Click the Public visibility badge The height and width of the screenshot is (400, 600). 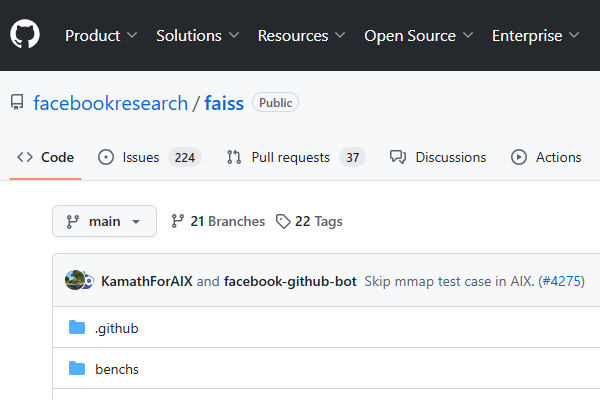[x=275, y=103]
